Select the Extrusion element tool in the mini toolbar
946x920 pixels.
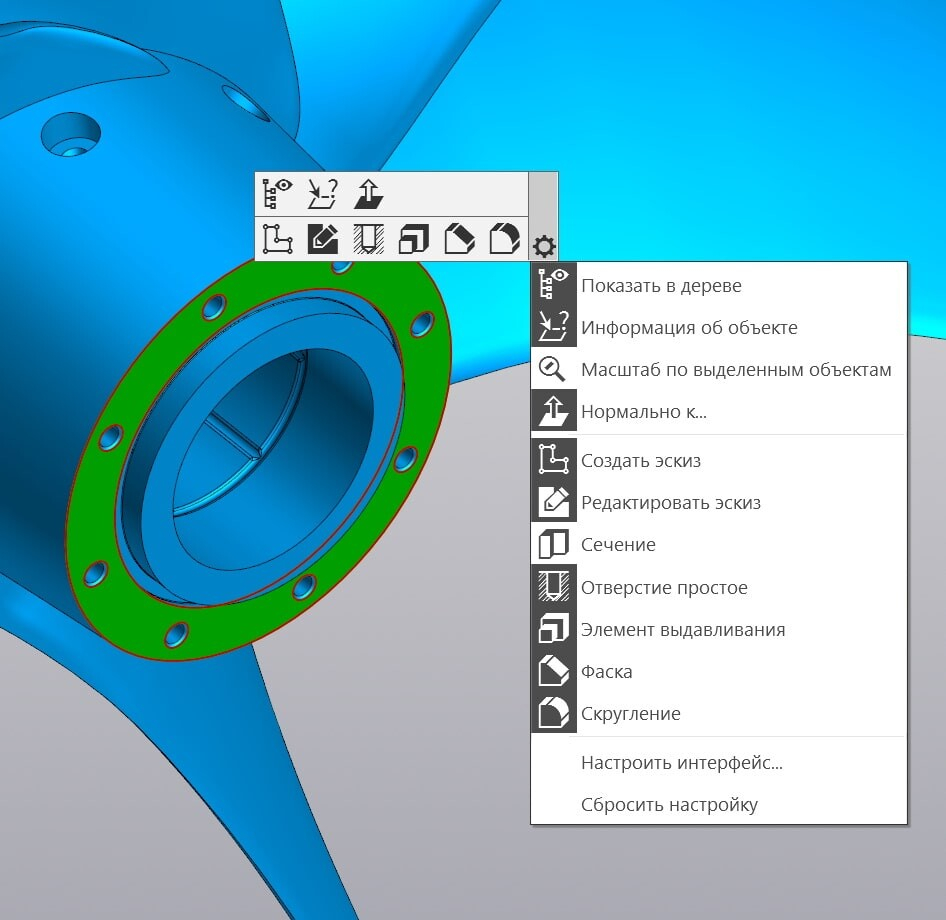(x=414, y=239)
